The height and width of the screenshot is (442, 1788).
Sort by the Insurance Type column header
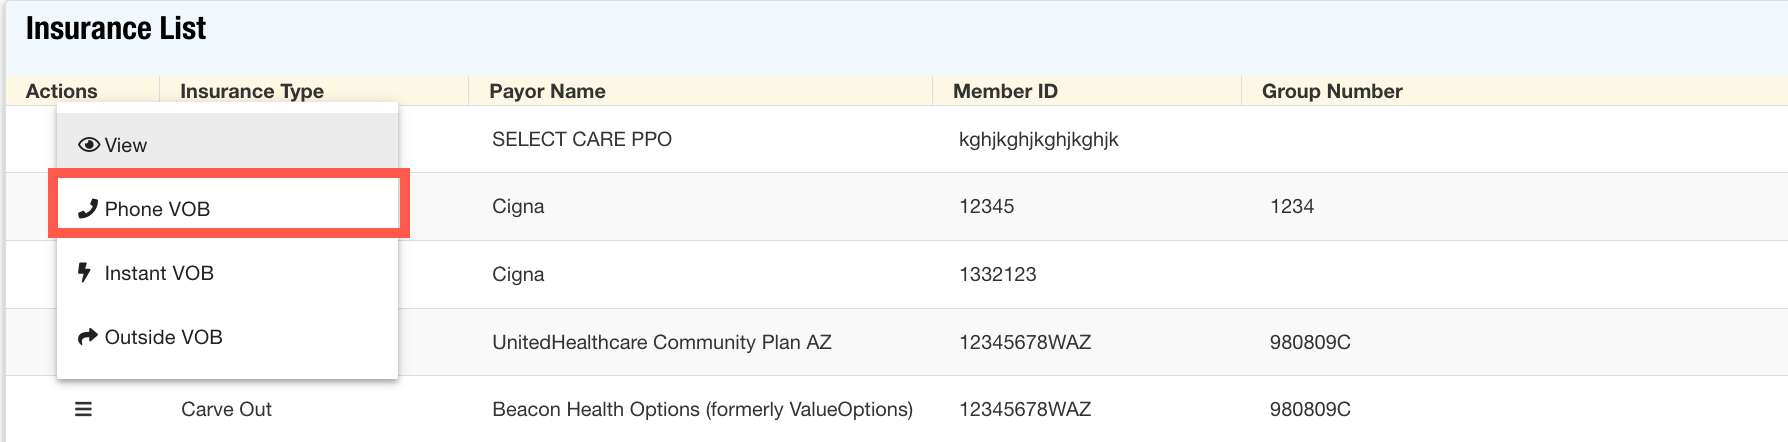[252, 91]
